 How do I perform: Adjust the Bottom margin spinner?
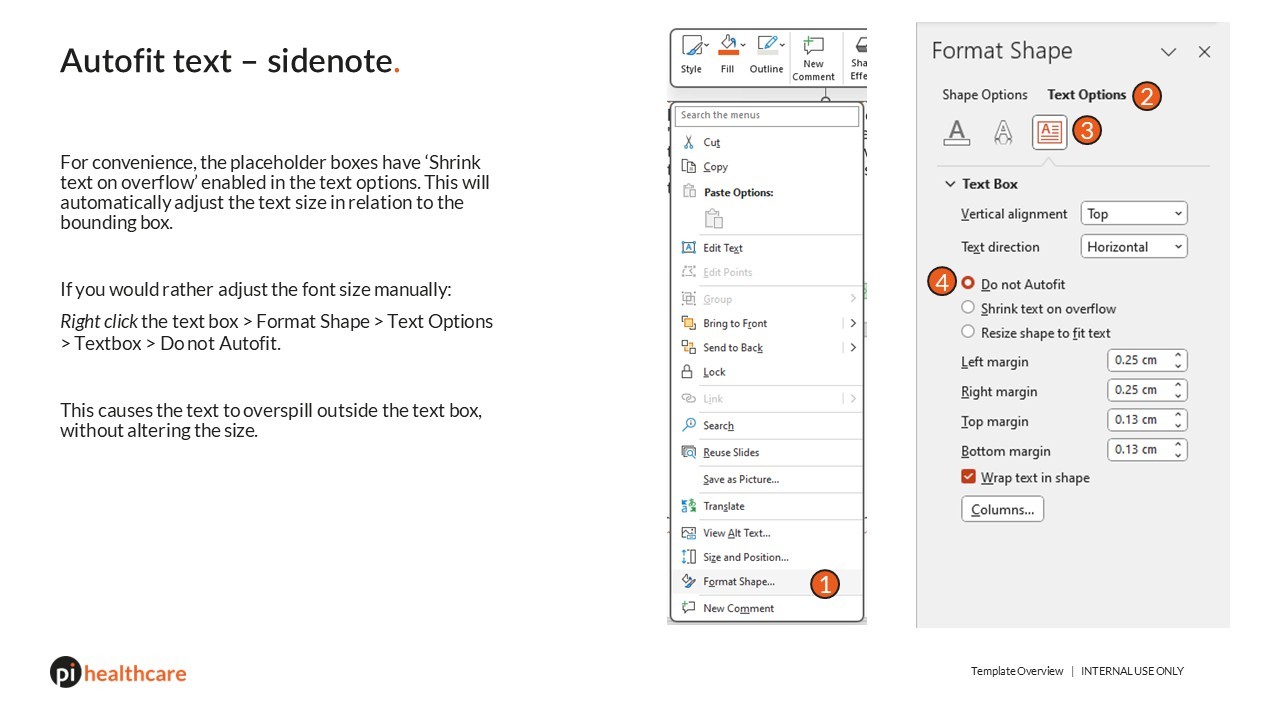point(1179,450)
